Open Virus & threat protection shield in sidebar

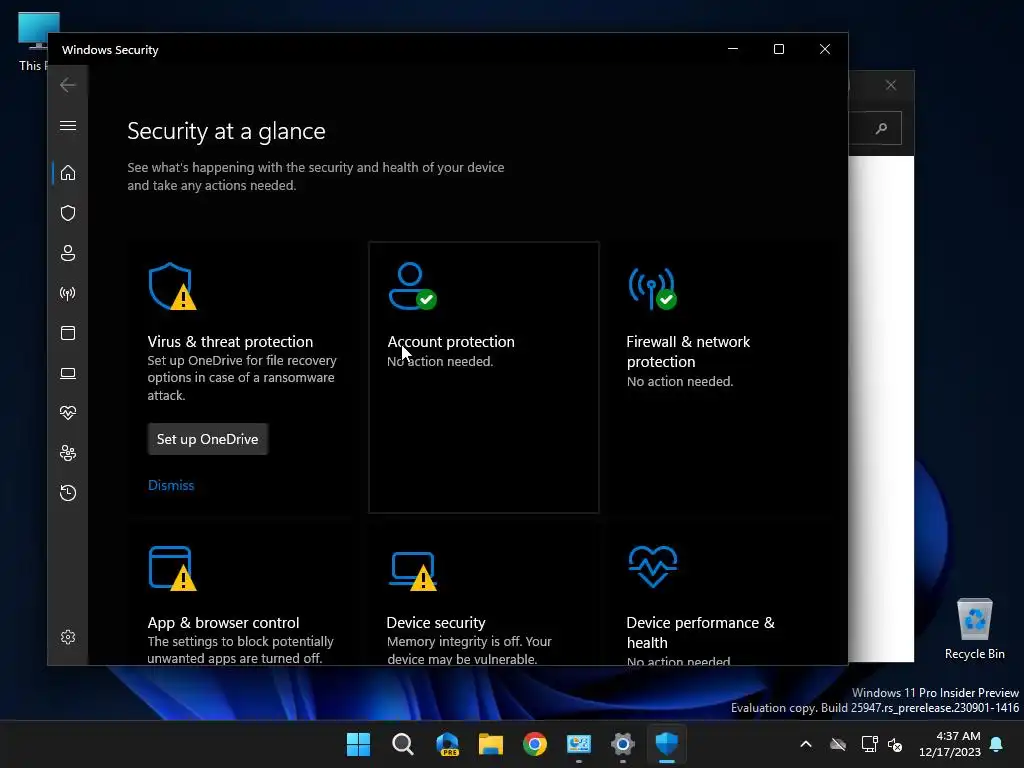point(68,213)
